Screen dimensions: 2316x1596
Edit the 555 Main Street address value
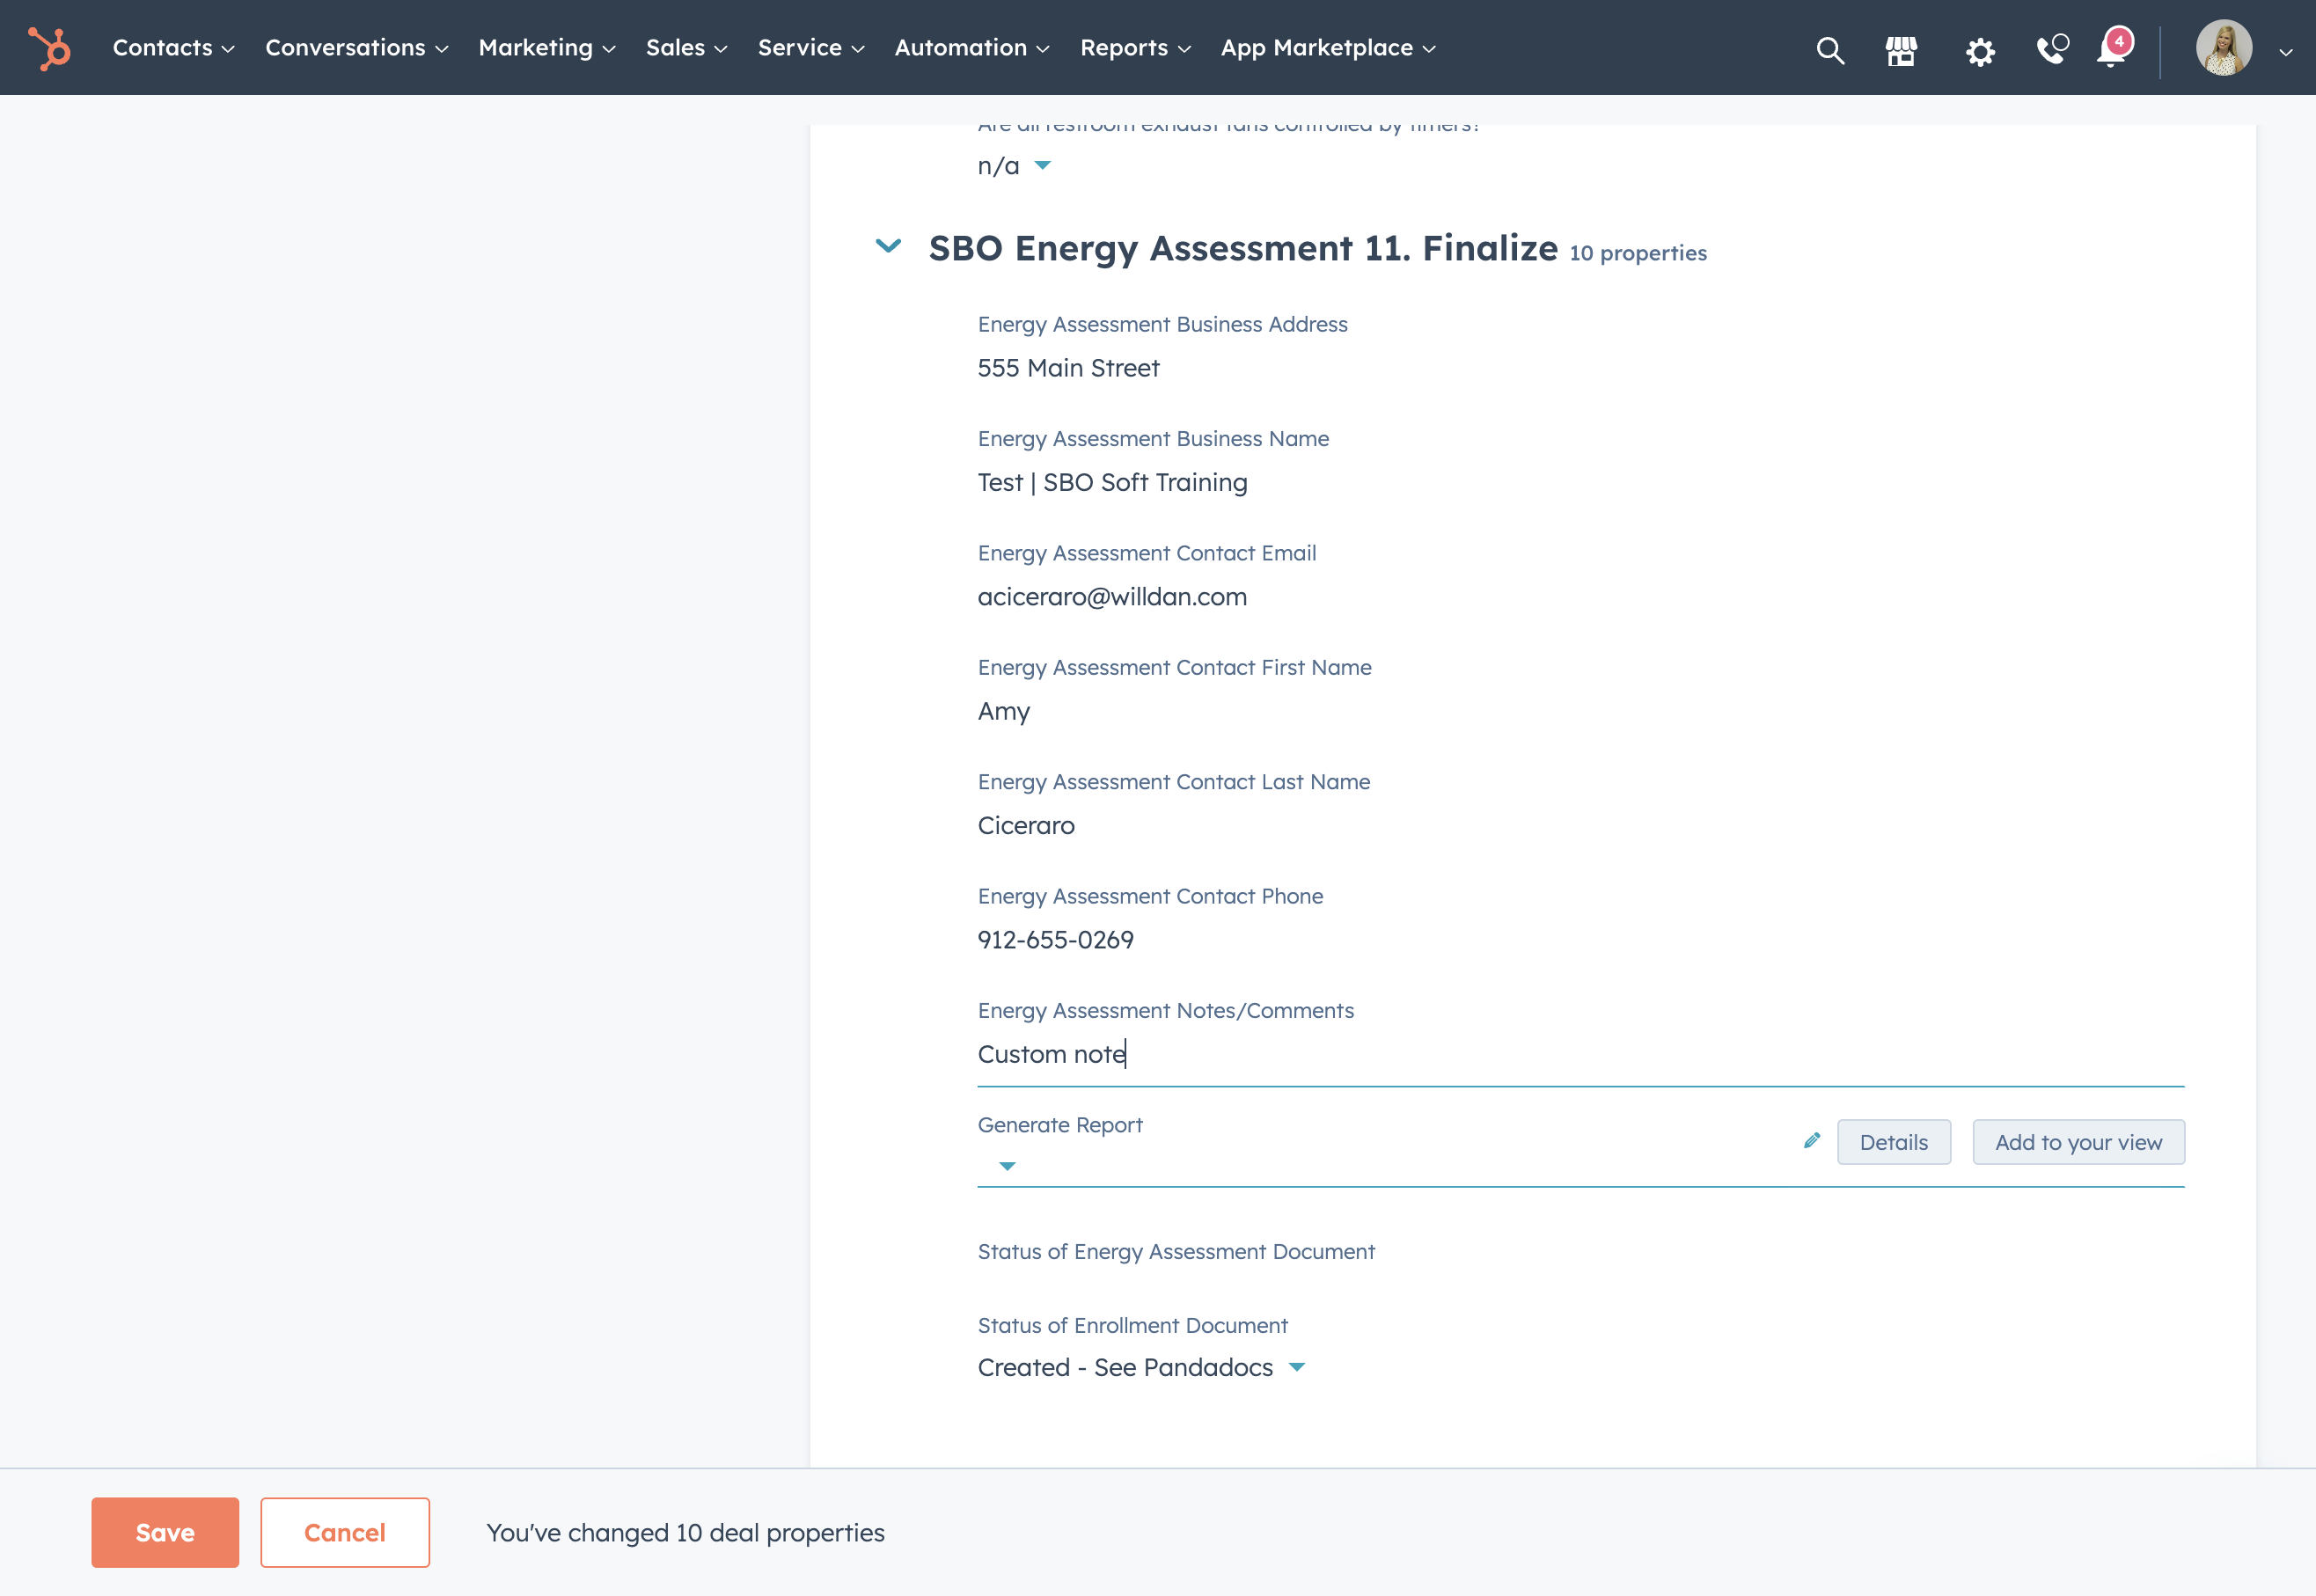[x=1068, y=368]
